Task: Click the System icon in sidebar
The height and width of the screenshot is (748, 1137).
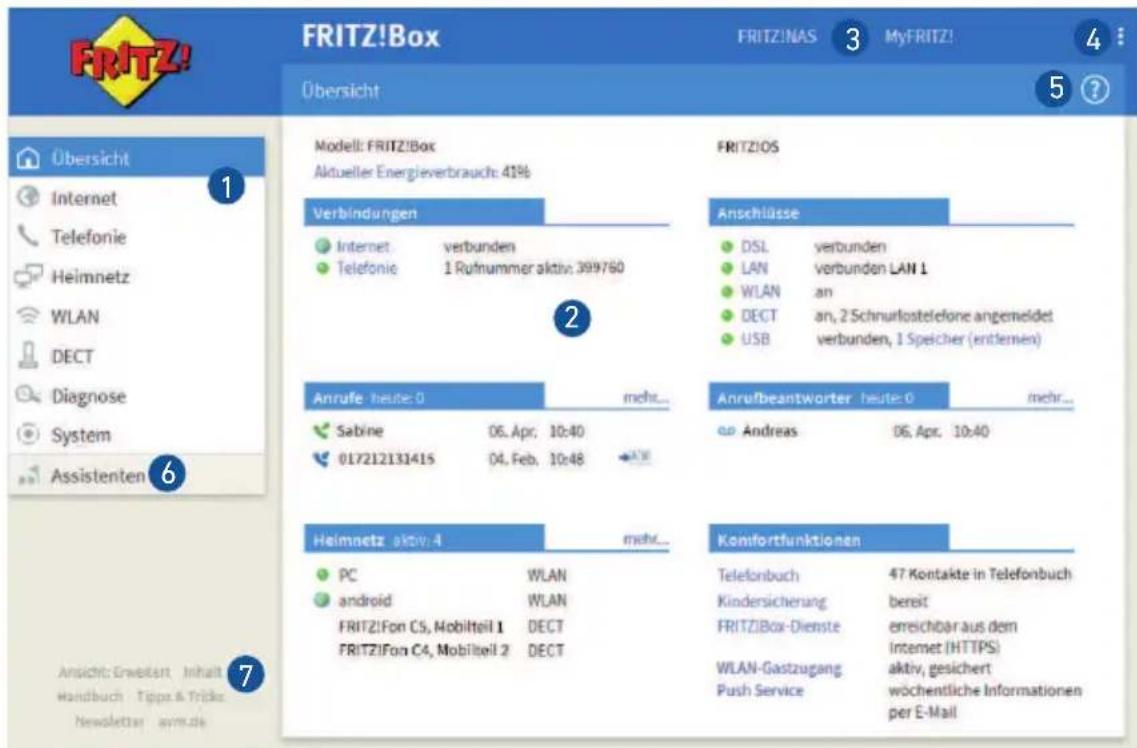Action: pyautogui.click(x=28, y=434)
